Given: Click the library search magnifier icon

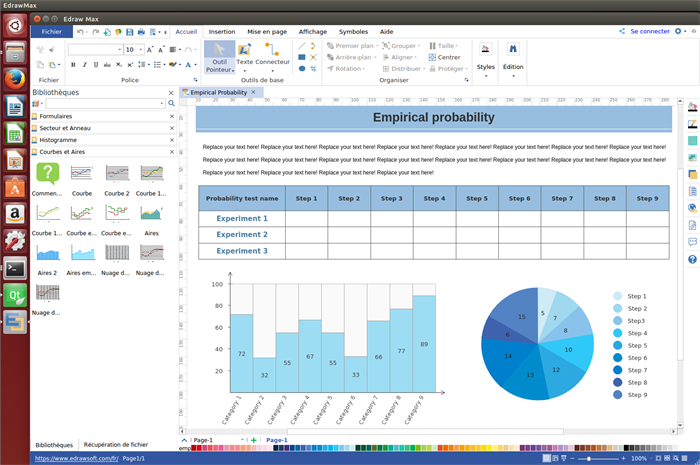Looking at the screenshot, I should tap(171, 103).
